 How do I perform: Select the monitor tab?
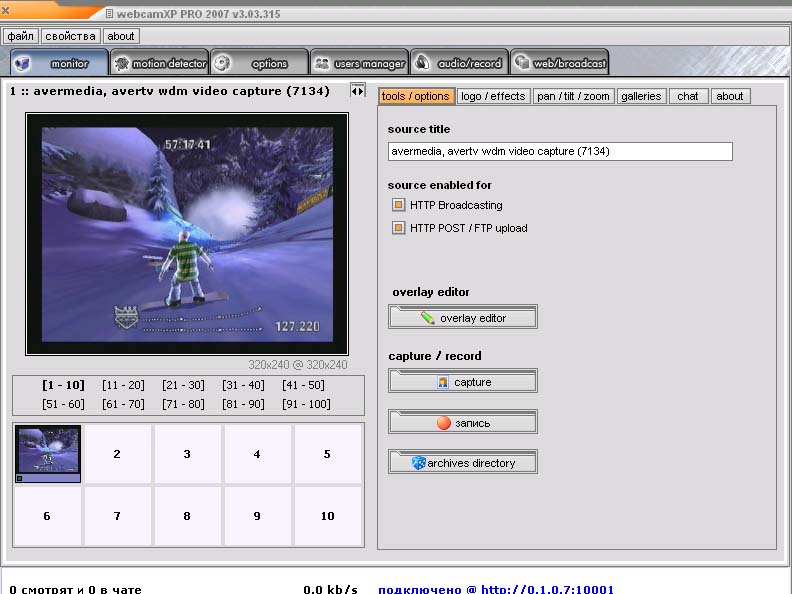pos(59,62)
